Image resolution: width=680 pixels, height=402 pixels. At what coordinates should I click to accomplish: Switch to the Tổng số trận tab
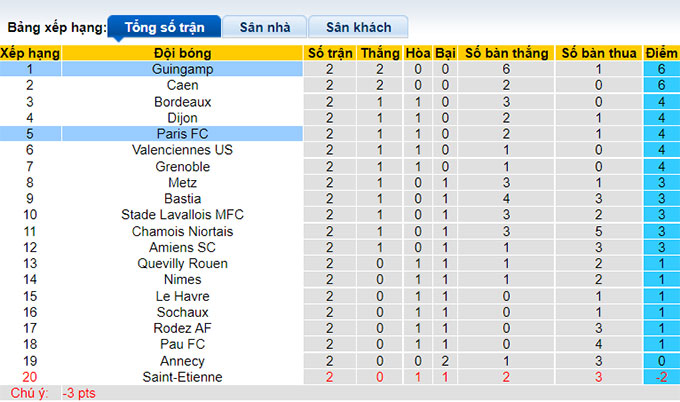pyautogui.click(x=164, y=27)
